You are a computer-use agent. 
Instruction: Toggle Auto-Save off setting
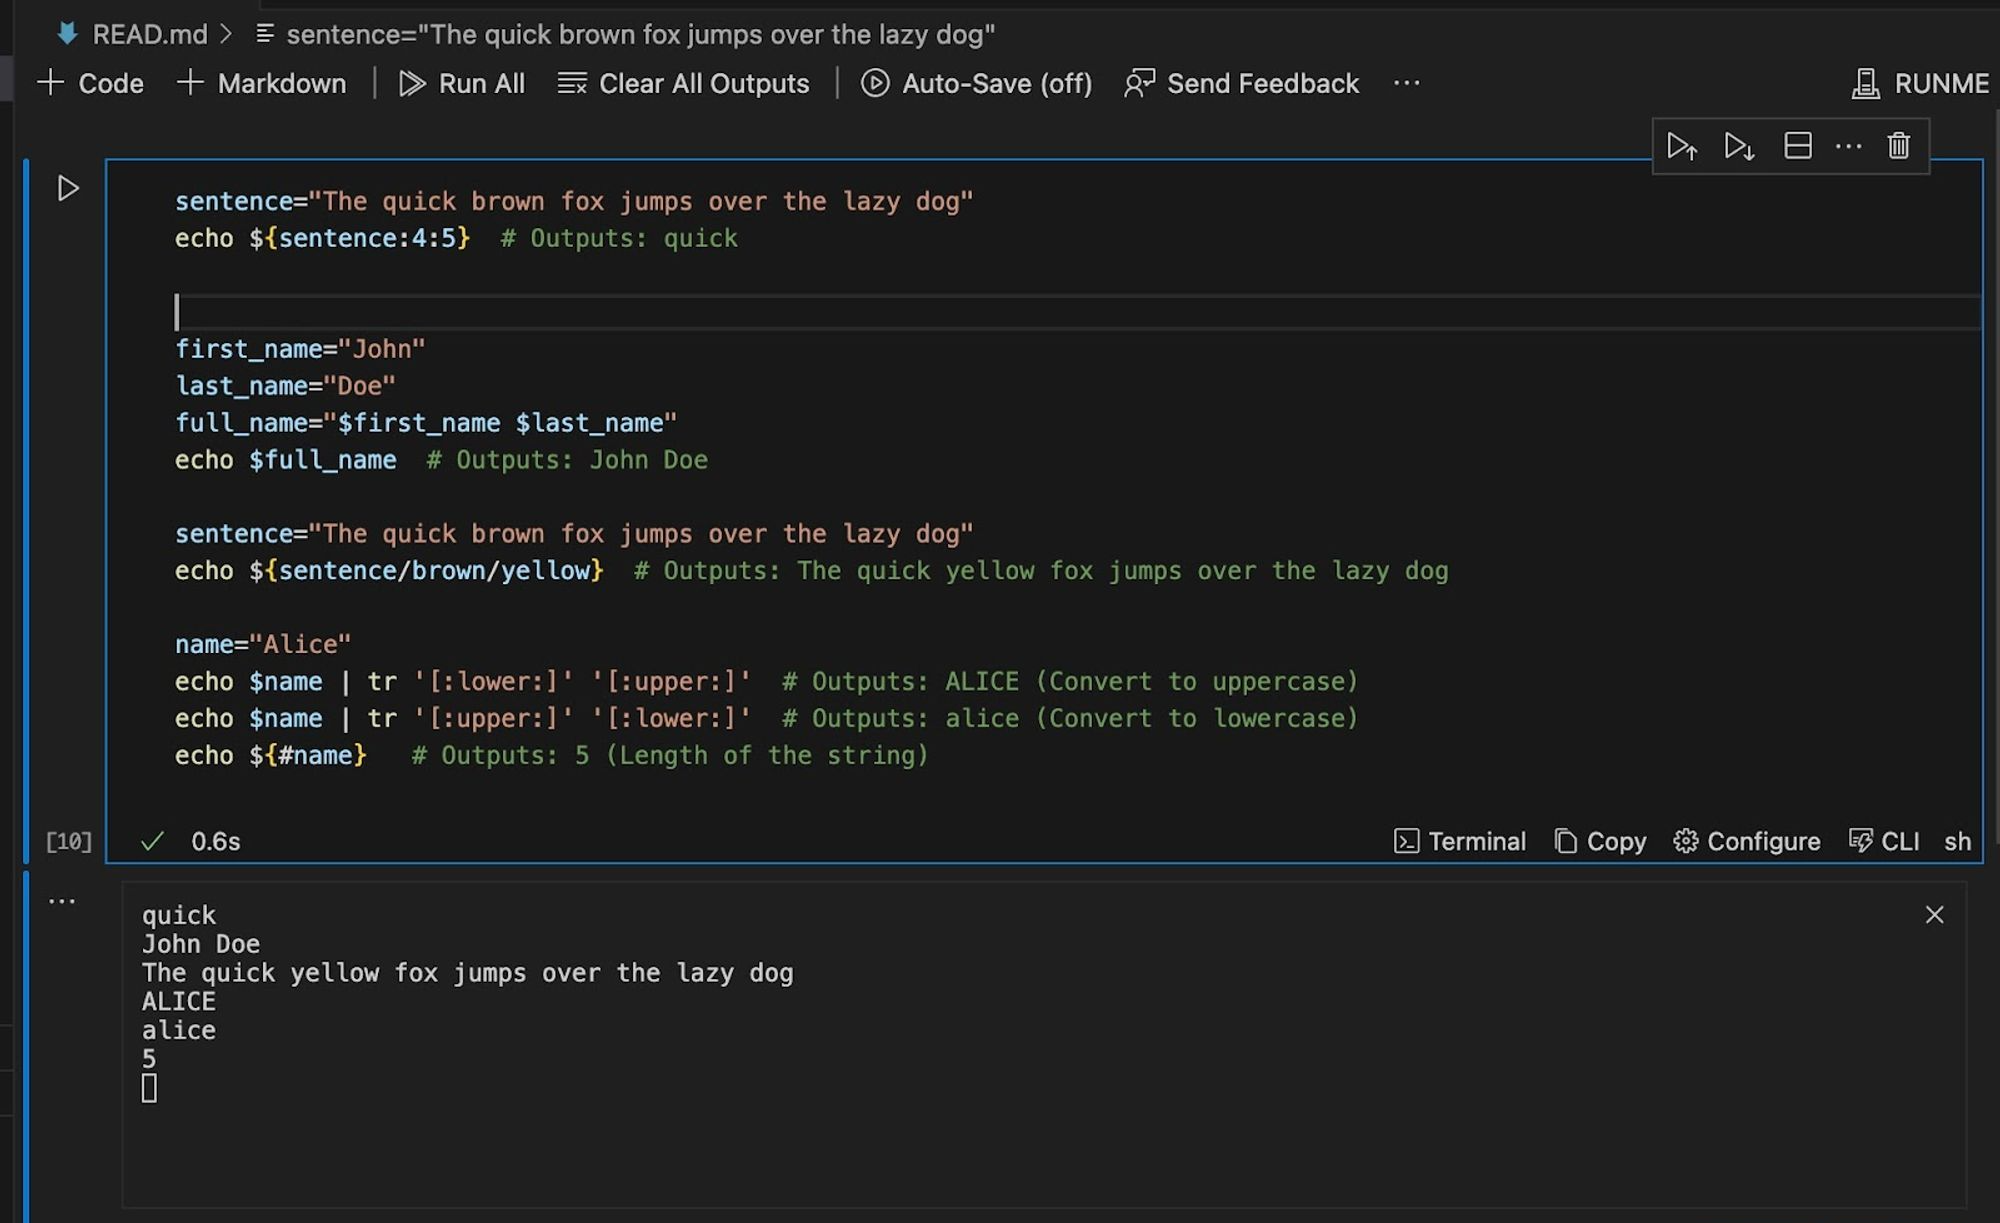(x=976, y=83)
